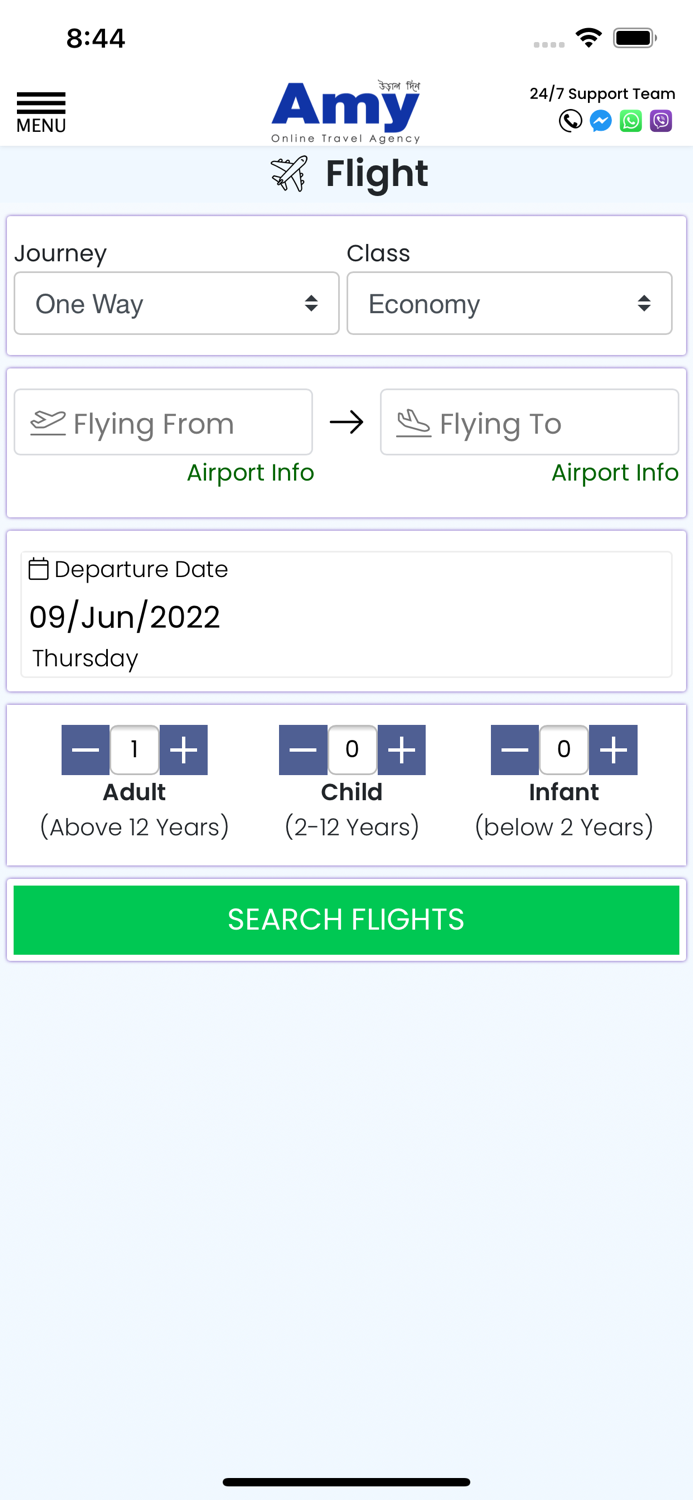Decrease the Infant count
This screenshot has width=693, height=1500.
tap(515, 750)
